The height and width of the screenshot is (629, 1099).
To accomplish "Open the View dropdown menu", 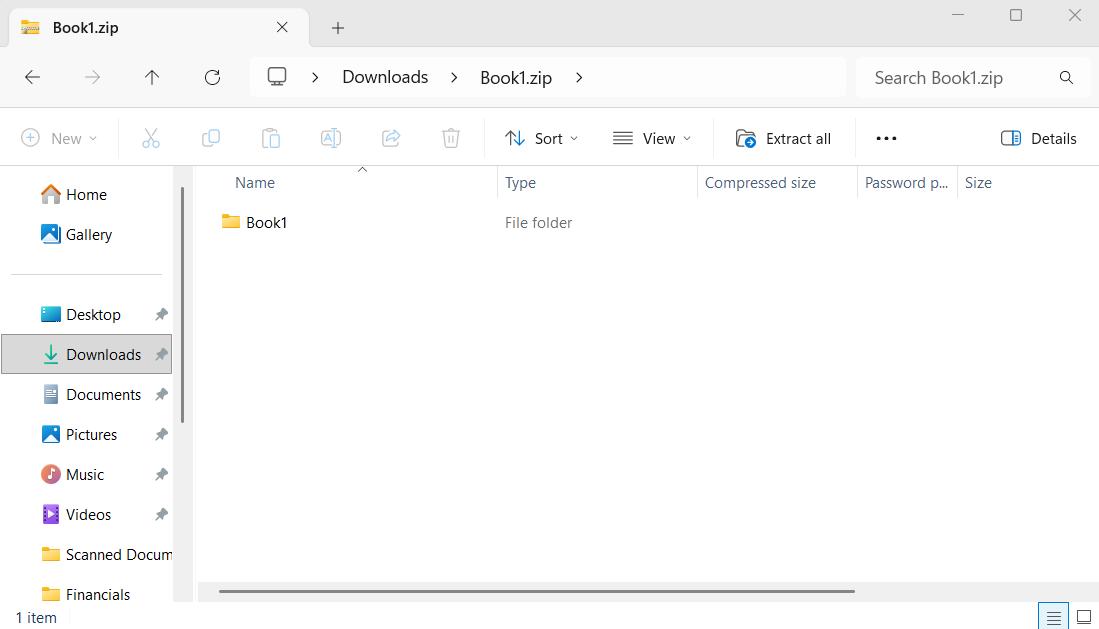I will (x=652, y=138).
